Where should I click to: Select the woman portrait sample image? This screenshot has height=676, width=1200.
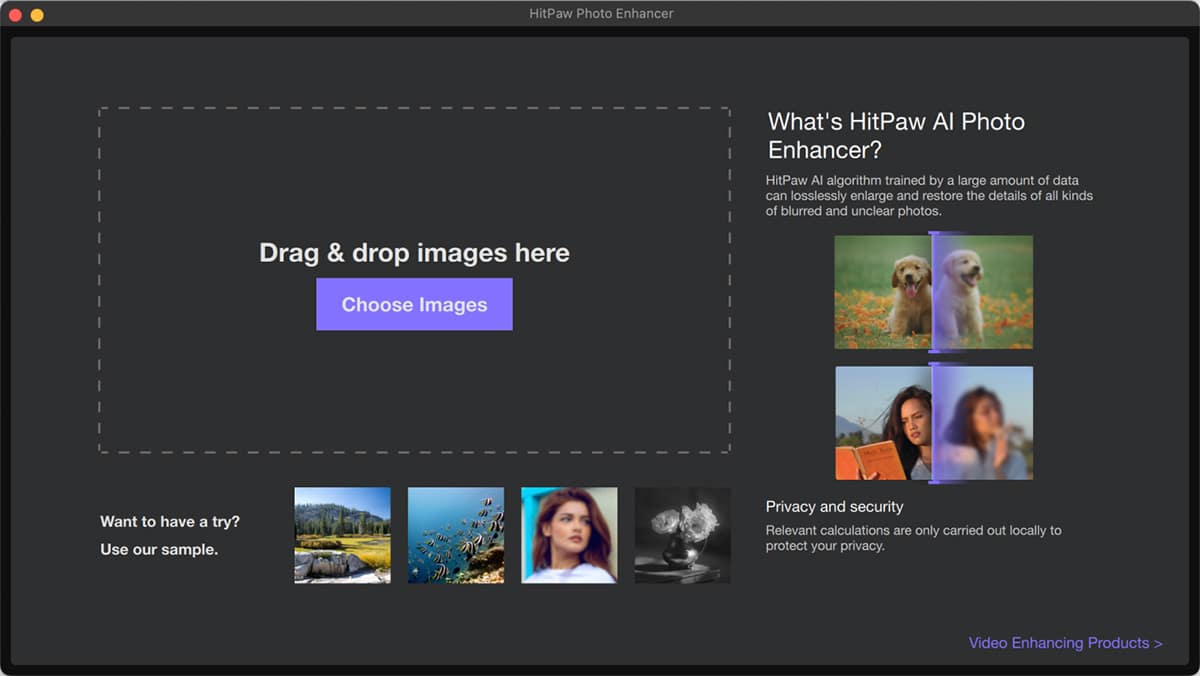(x=569, y=535)
